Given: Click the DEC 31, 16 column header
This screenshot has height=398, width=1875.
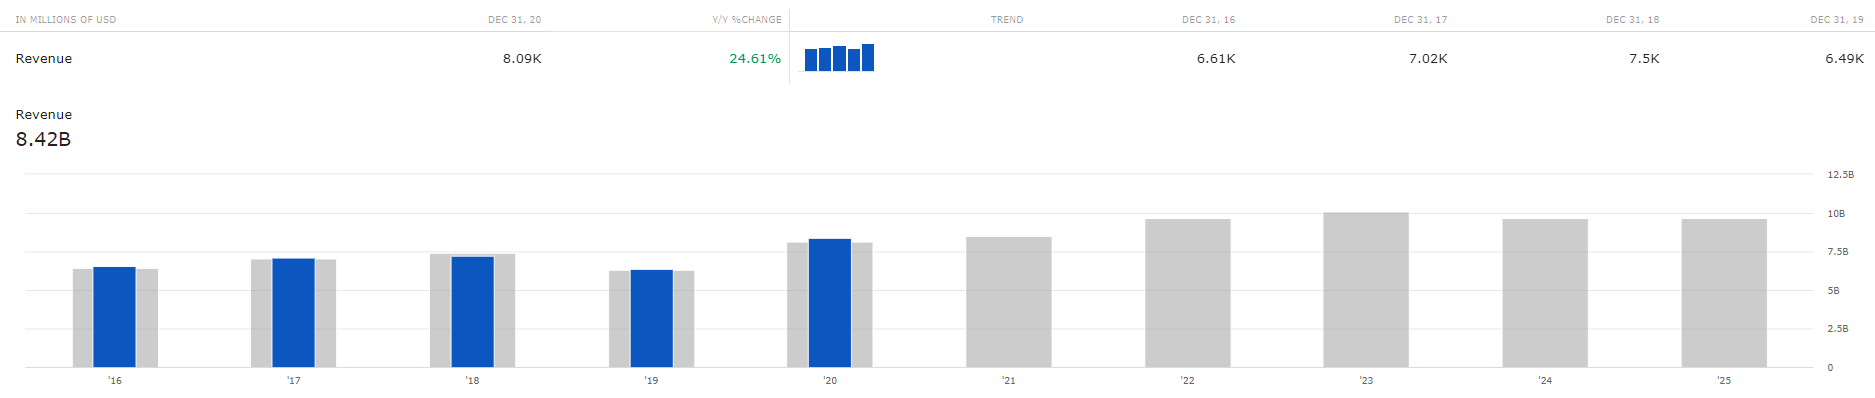Looking at the screenshot, I should click(1209, 20).
